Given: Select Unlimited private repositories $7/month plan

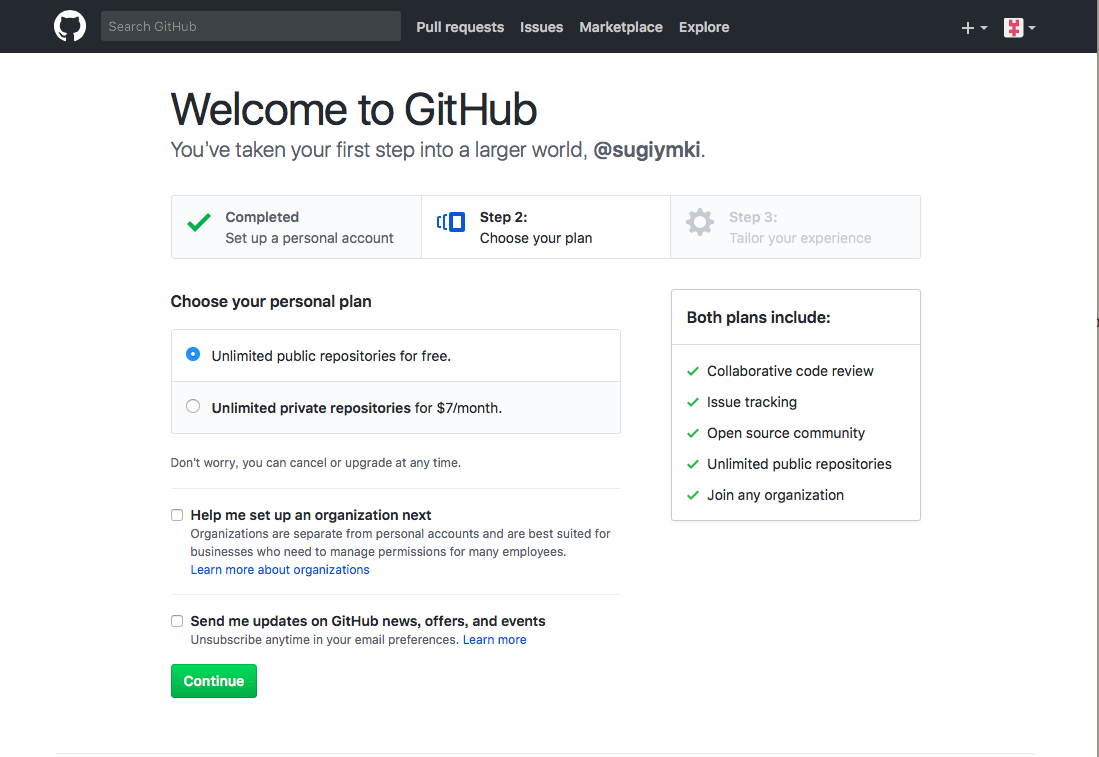Looking at the screenshot, I should tap(193, 407).
